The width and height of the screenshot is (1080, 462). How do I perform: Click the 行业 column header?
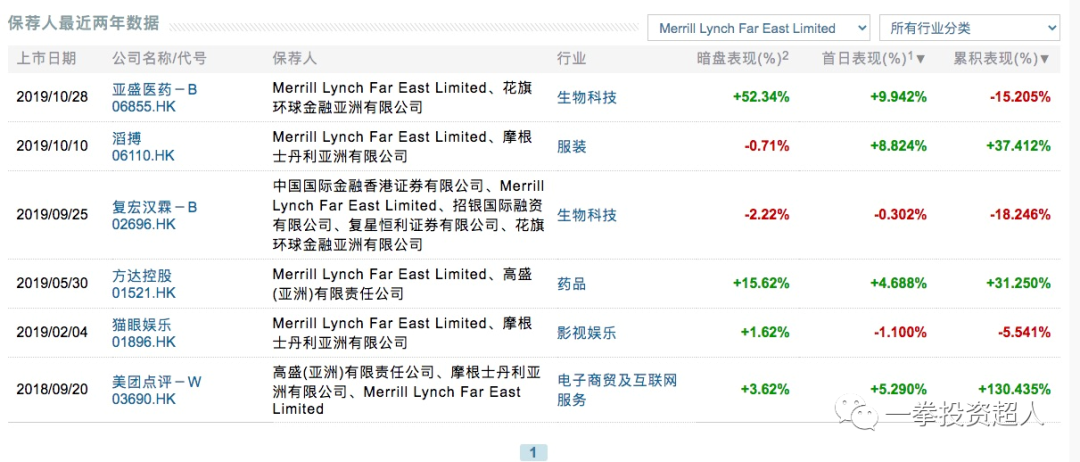(572, 59)
